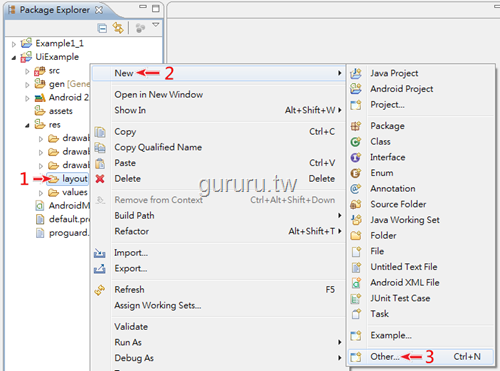
Task: Open the Build Path submenu
Action: (x=219, y=216)
